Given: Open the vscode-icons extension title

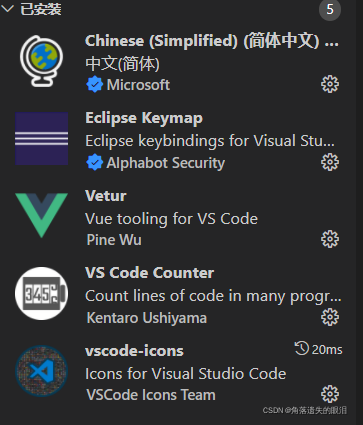Looking at the screenshot, I should point(134,351).
